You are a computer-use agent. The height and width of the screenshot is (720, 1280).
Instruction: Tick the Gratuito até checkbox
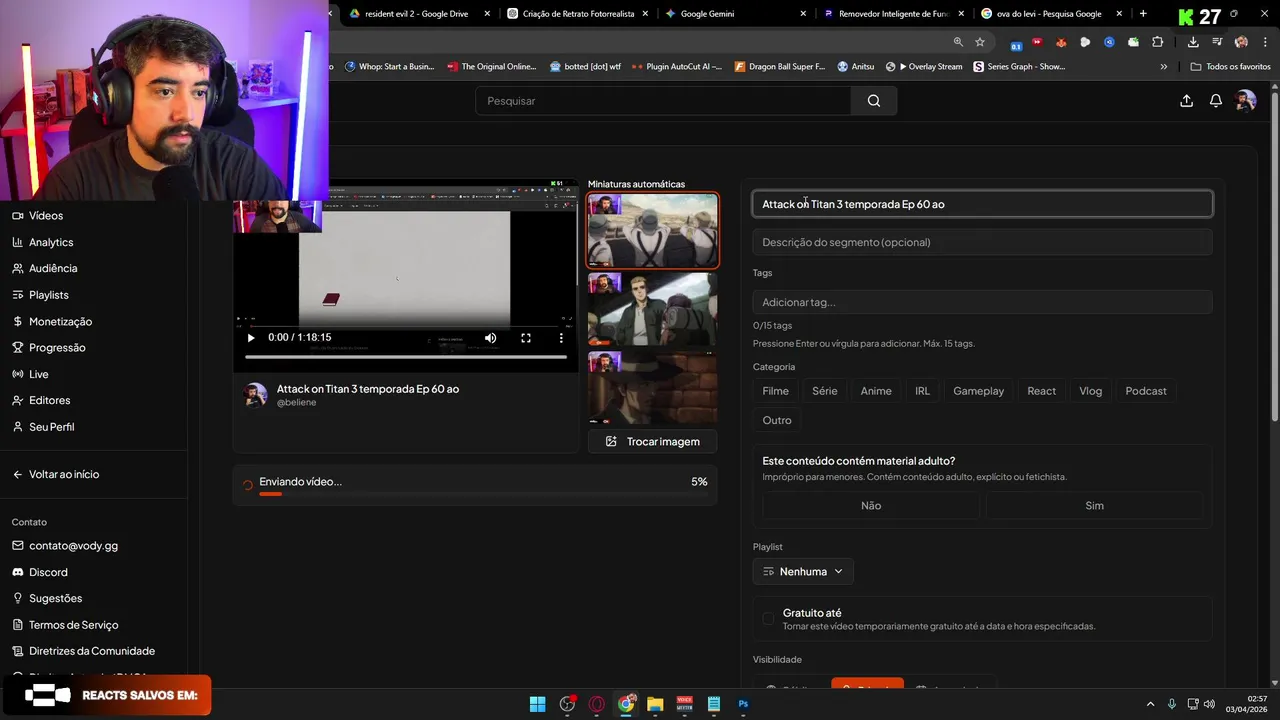[768, 619]
